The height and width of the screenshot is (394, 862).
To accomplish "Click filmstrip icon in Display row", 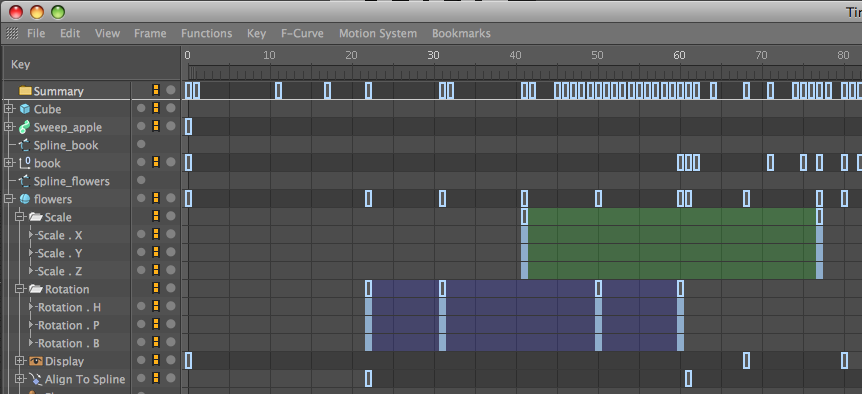I will (156, 360).
